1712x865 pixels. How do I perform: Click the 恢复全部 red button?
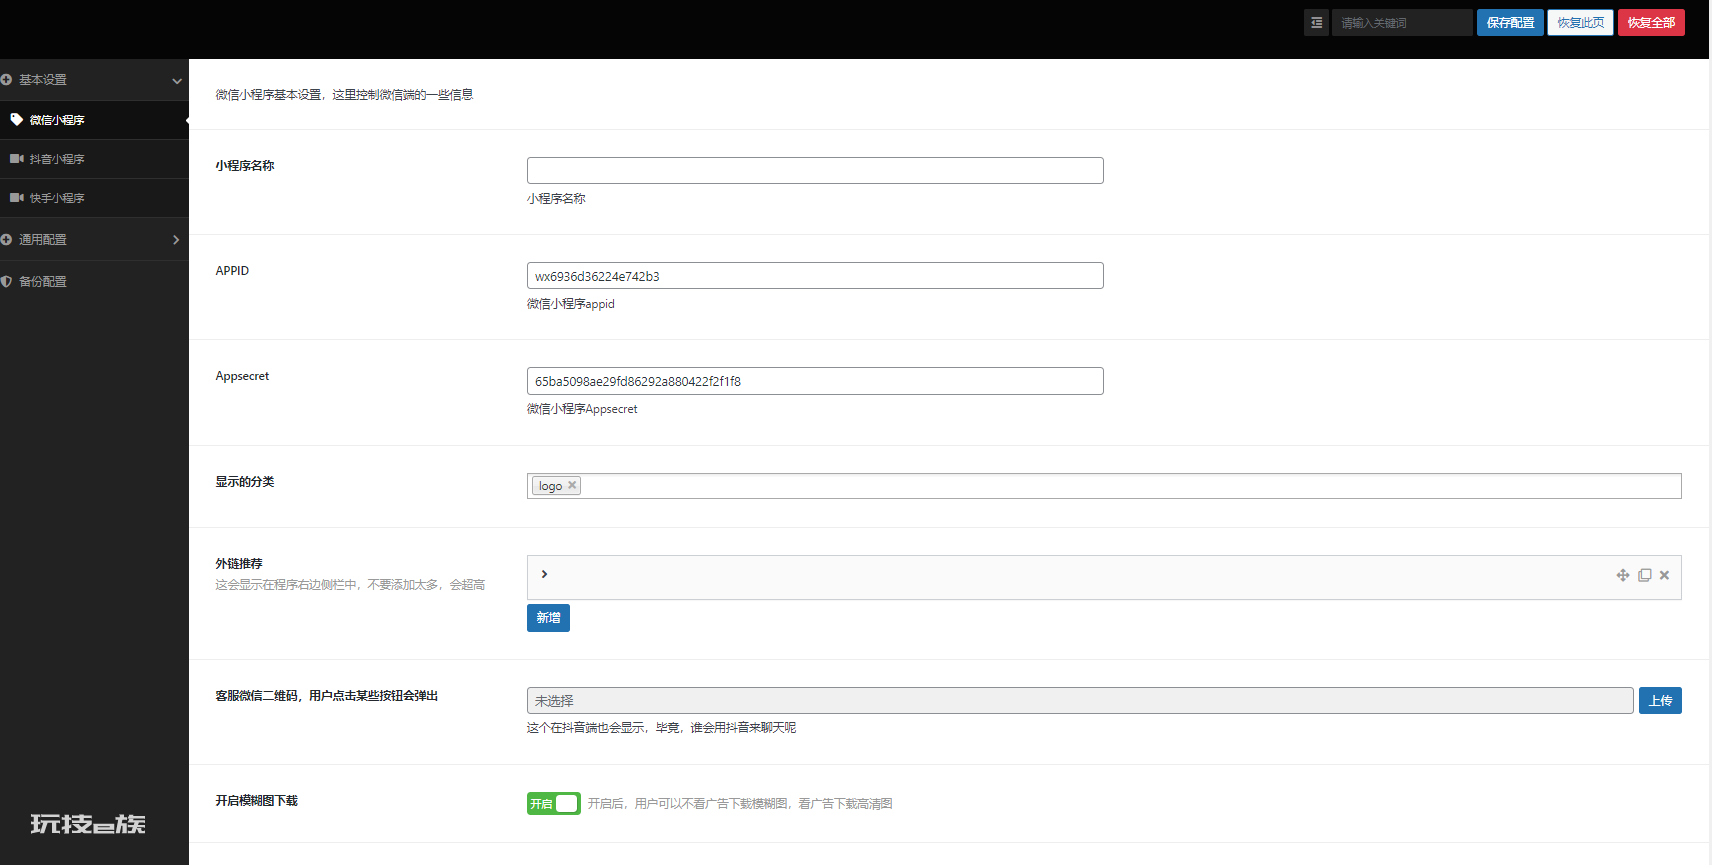click(x=1651, y=23)
